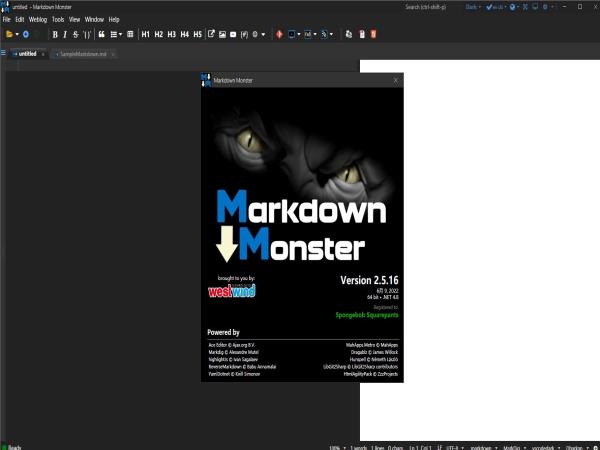Click 'Dragablz © James Willock' credit

[374, 352]
